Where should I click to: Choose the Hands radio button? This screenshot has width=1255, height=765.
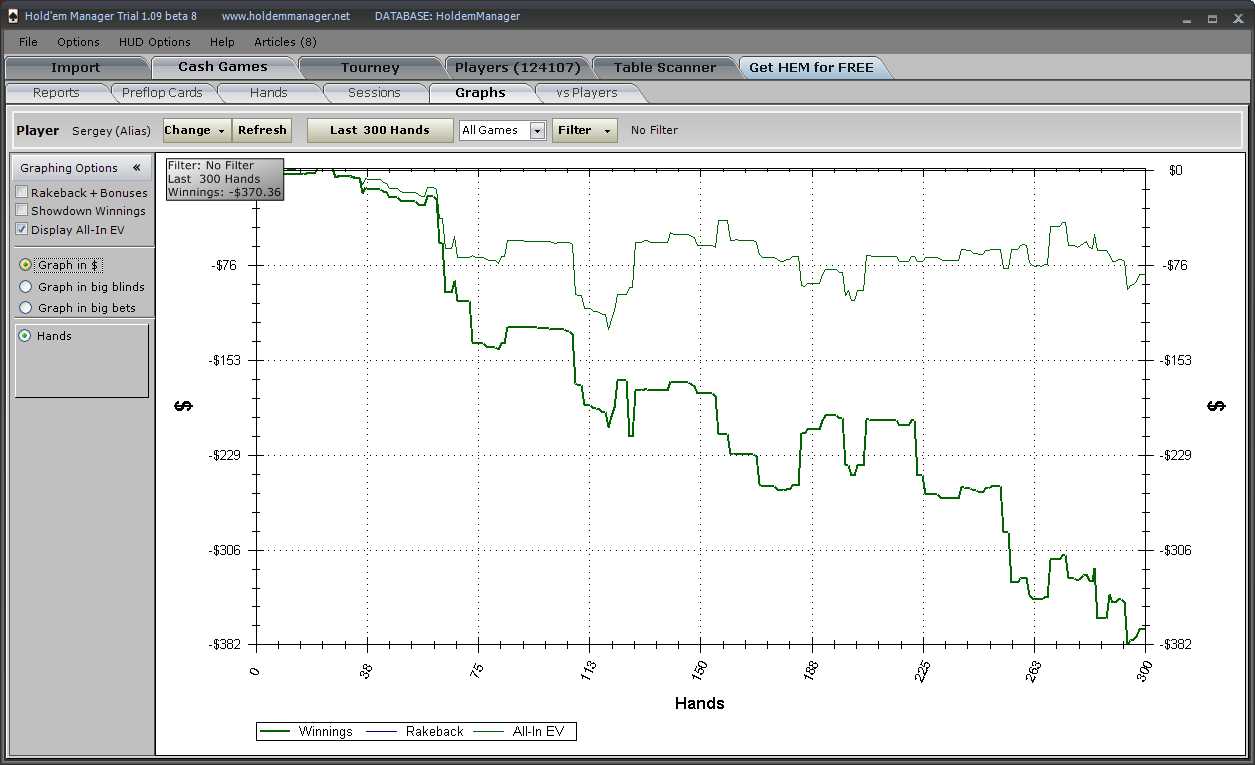click(x=25, y=336)
